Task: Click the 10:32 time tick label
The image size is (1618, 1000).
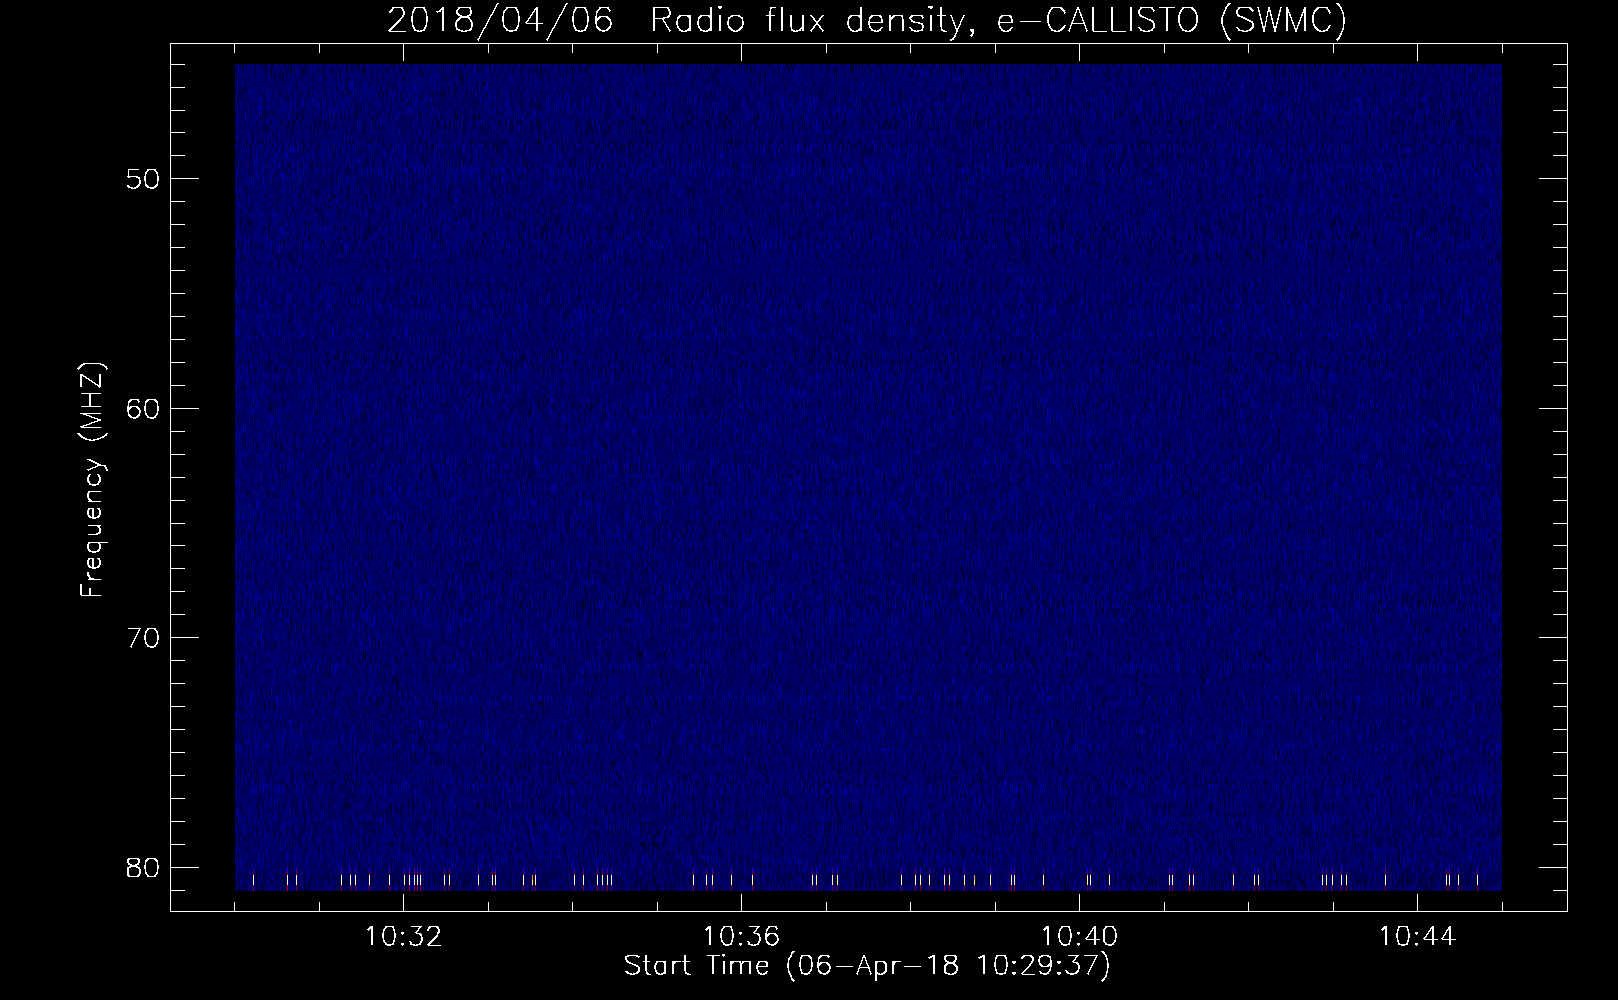Action: pos(403,937)
